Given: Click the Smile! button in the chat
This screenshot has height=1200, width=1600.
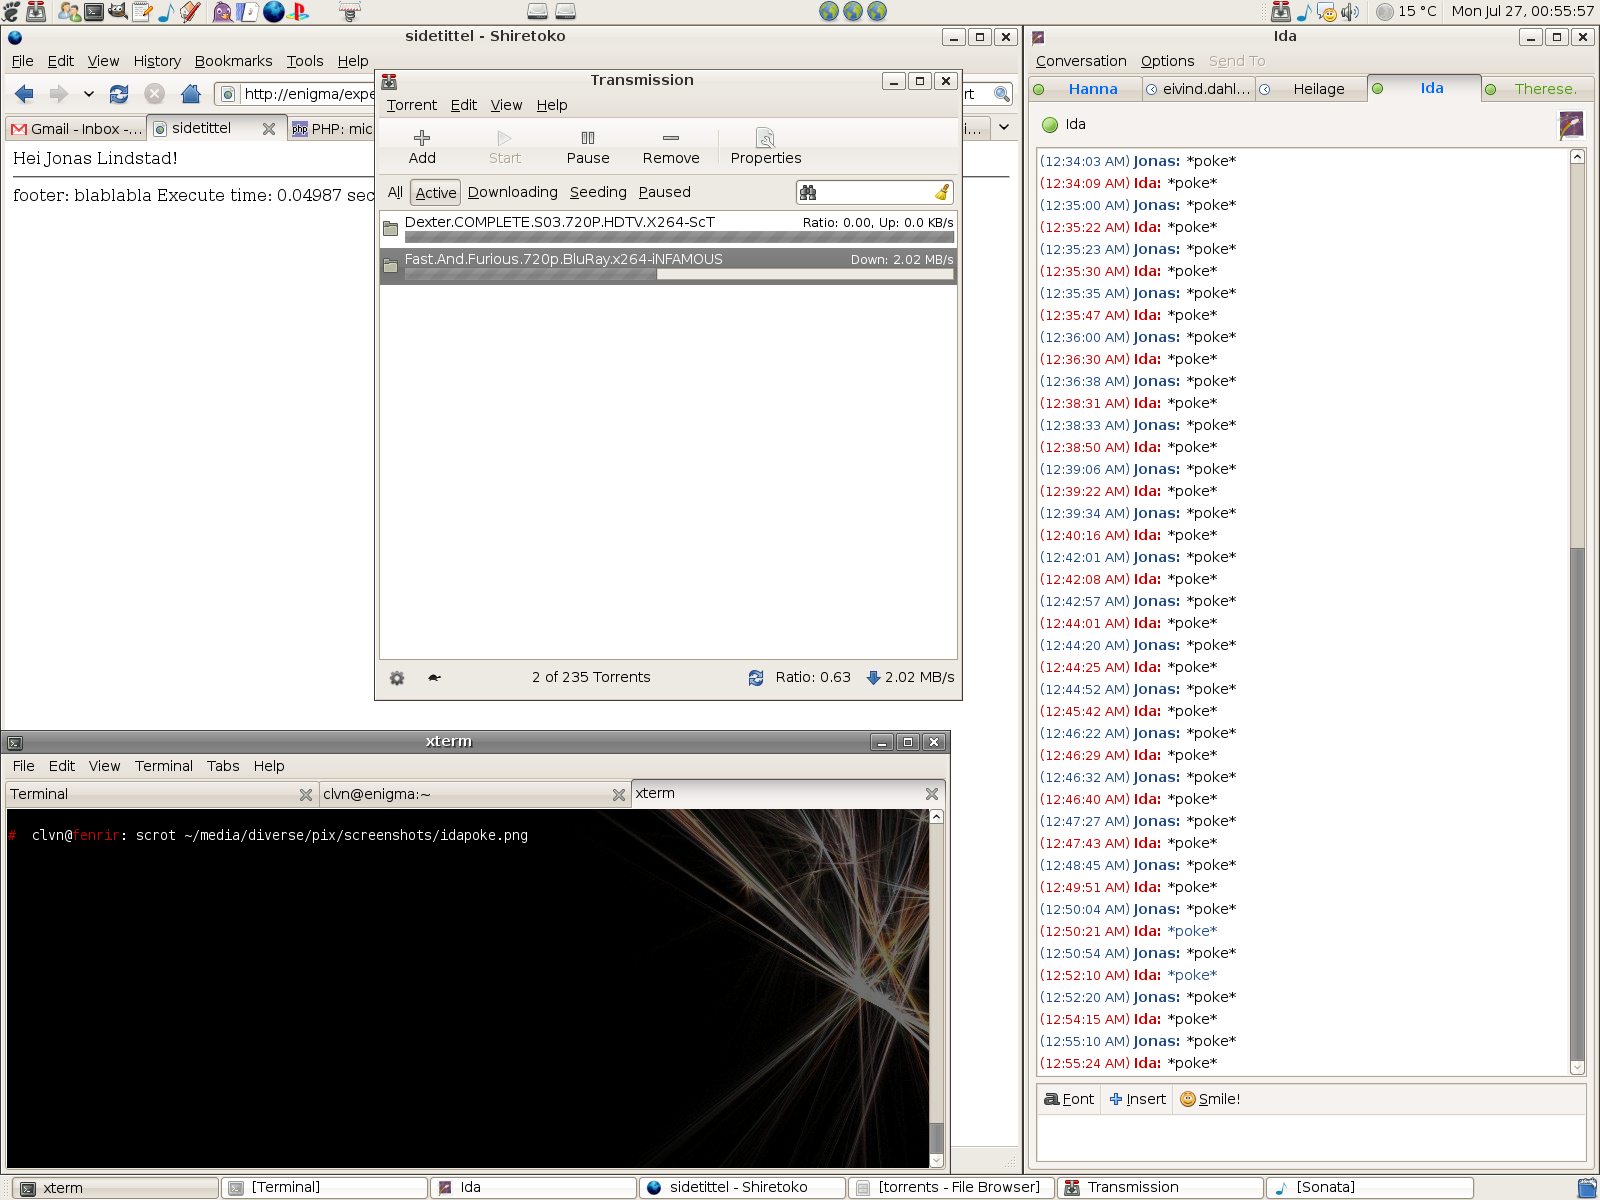Looking at the screenshot, I should [1210, 1099].
